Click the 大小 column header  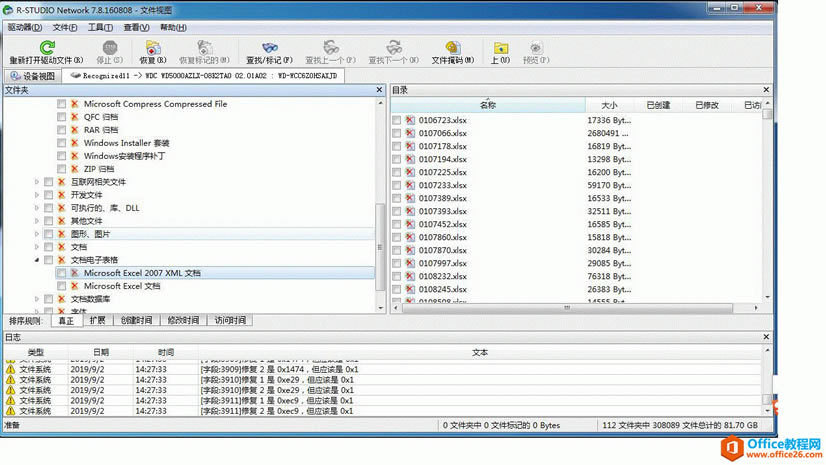click(x=609, y=105)
